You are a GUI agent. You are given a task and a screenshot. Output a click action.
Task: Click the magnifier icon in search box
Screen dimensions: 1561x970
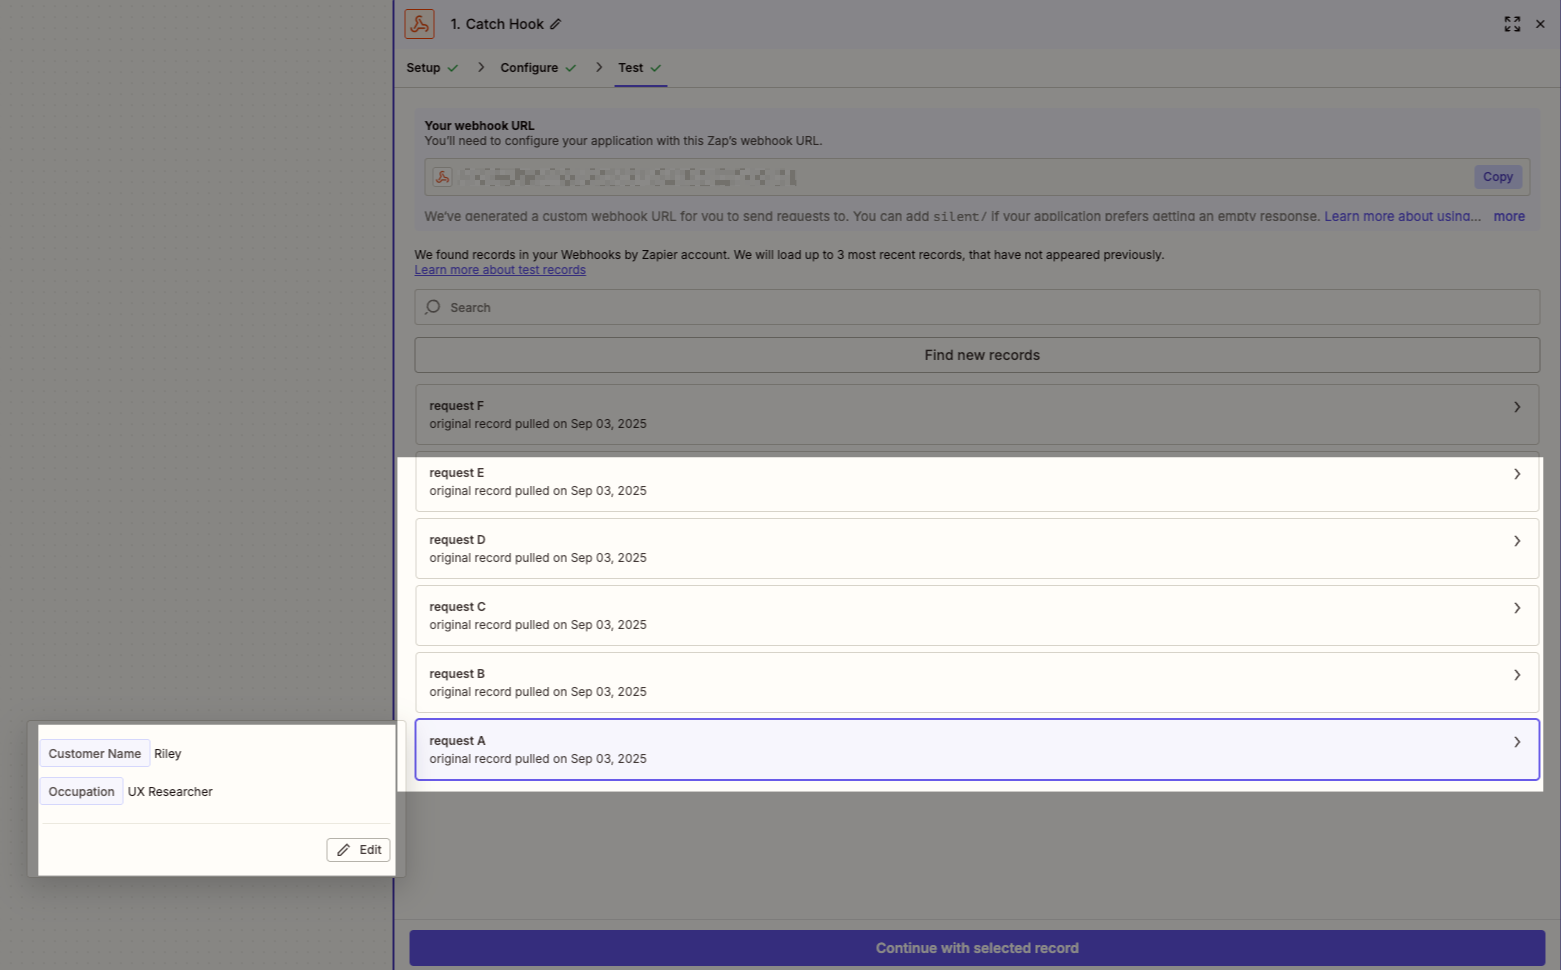[x=433, y=307]
